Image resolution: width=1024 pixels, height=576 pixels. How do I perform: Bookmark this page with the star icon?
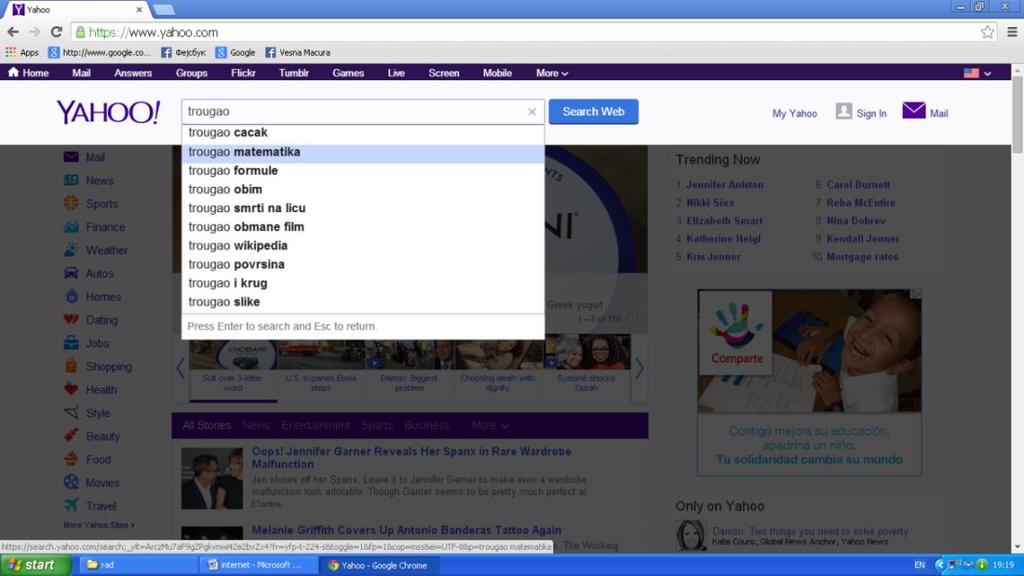pyautogui.click(x=987, y=32)
